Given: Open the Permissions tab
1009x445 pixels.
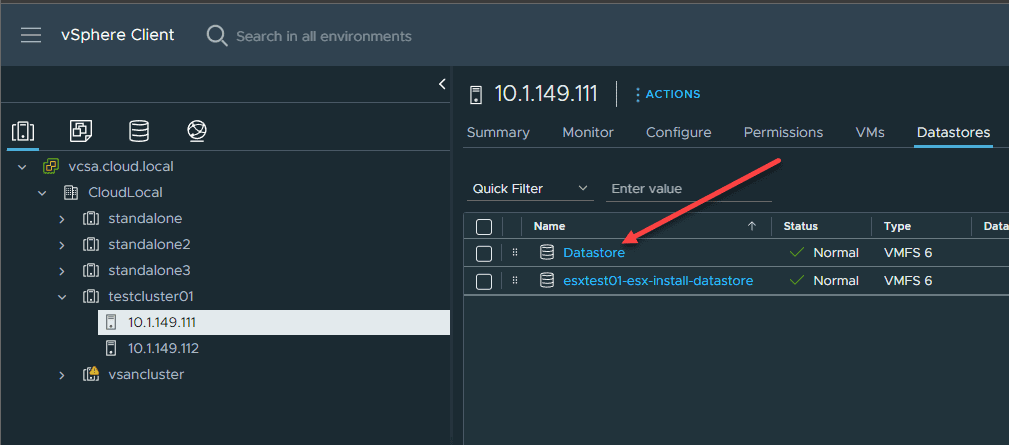Looking at the screenshot, I should click(783, 132).
